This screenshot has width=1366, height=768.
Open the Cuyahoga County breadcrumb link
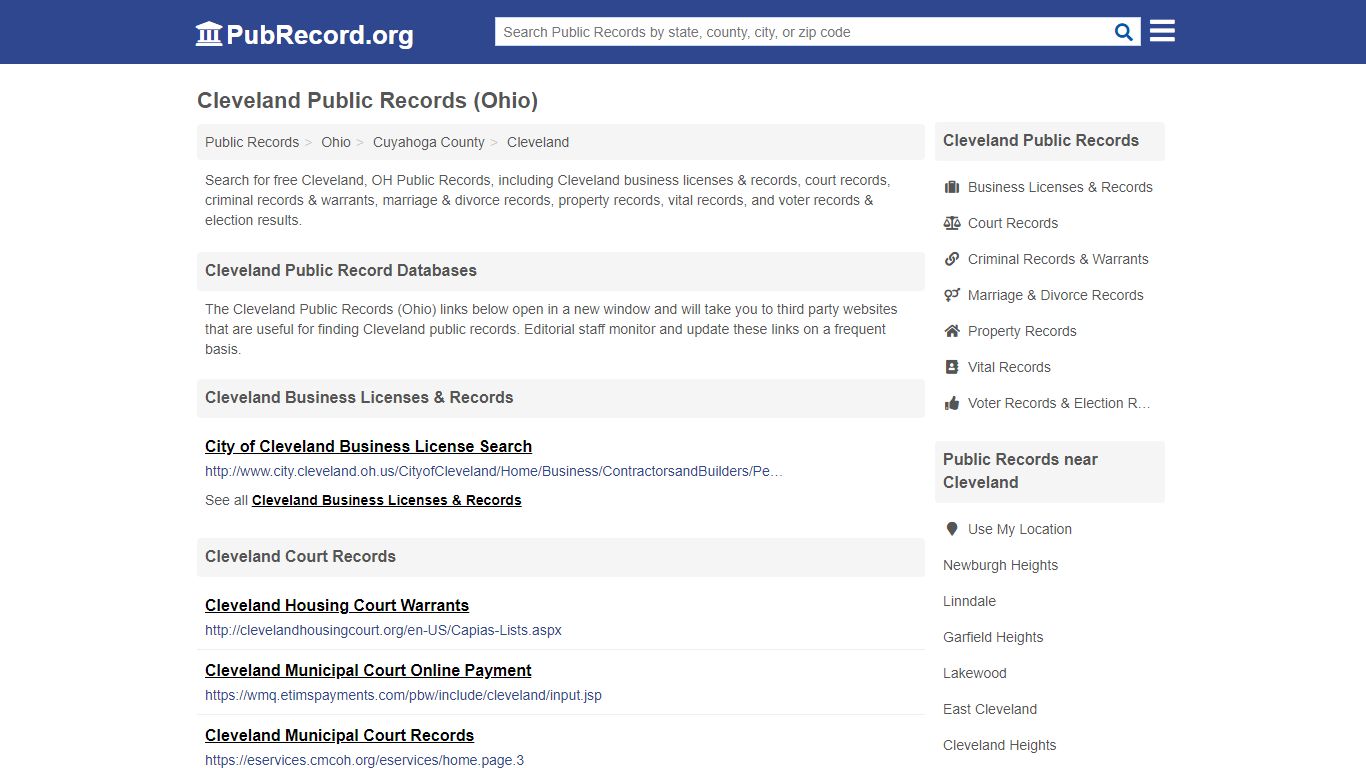(x=429, y=142)
